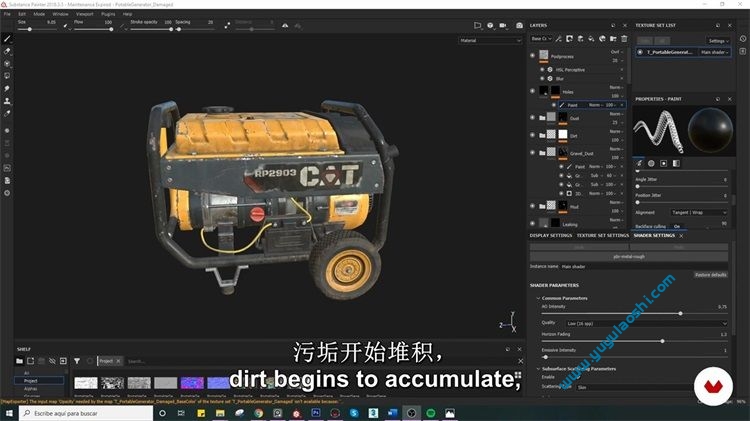Click the Restore defaults button

click(710, 275)
